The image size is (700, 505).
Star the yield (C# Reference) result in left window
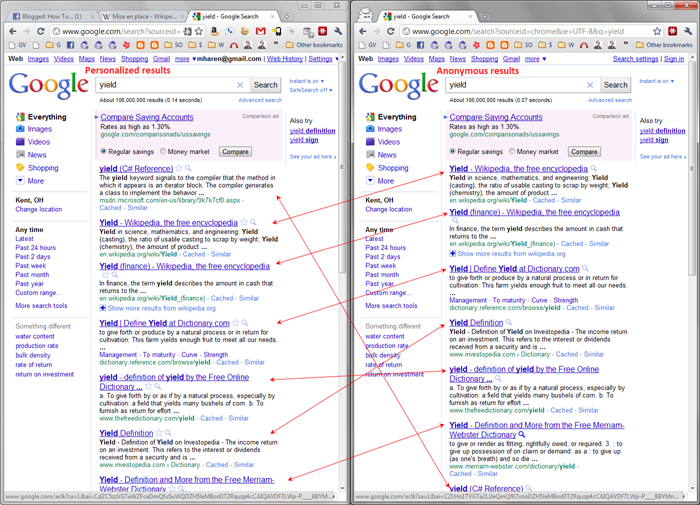[179, 168]
